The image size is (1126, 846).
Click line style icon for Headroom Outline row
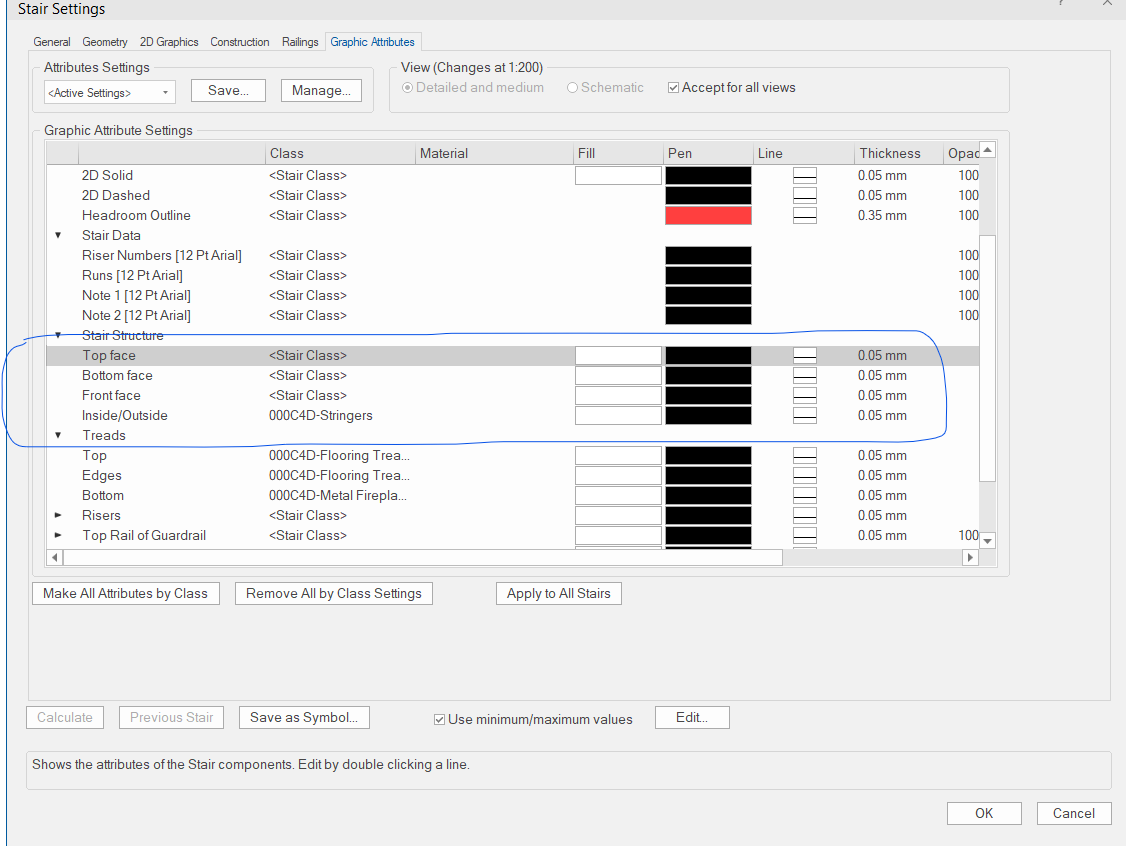coord(805,215)
